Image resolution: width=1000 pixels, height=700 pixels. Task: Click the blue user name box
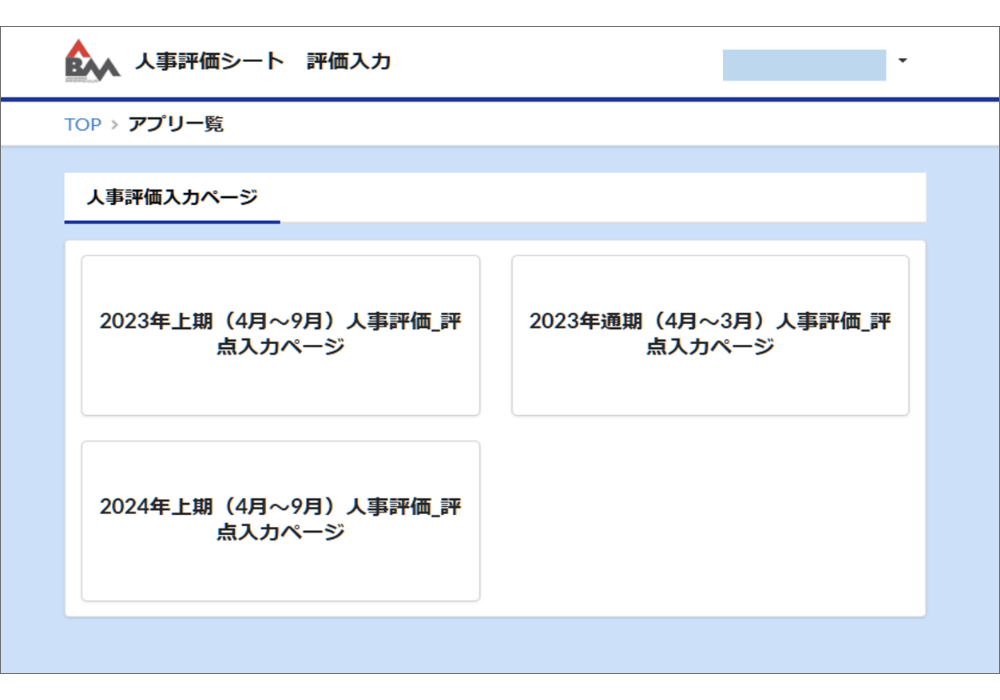804,65
